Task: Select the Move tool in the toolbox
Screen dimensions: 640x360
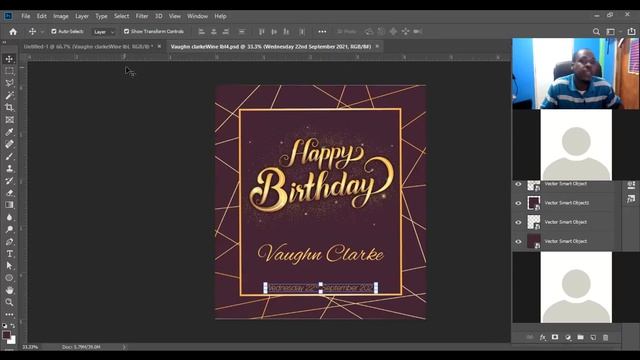Action: click(x=9, y=59)
